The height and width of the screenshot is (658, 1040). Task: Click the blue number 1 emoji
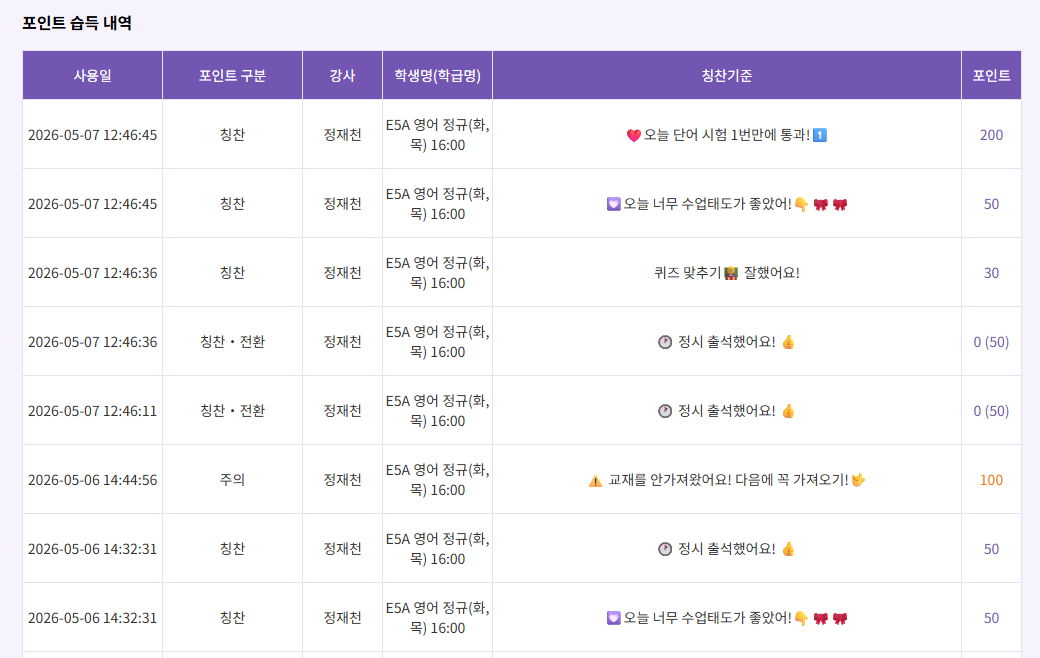(820, 135)
